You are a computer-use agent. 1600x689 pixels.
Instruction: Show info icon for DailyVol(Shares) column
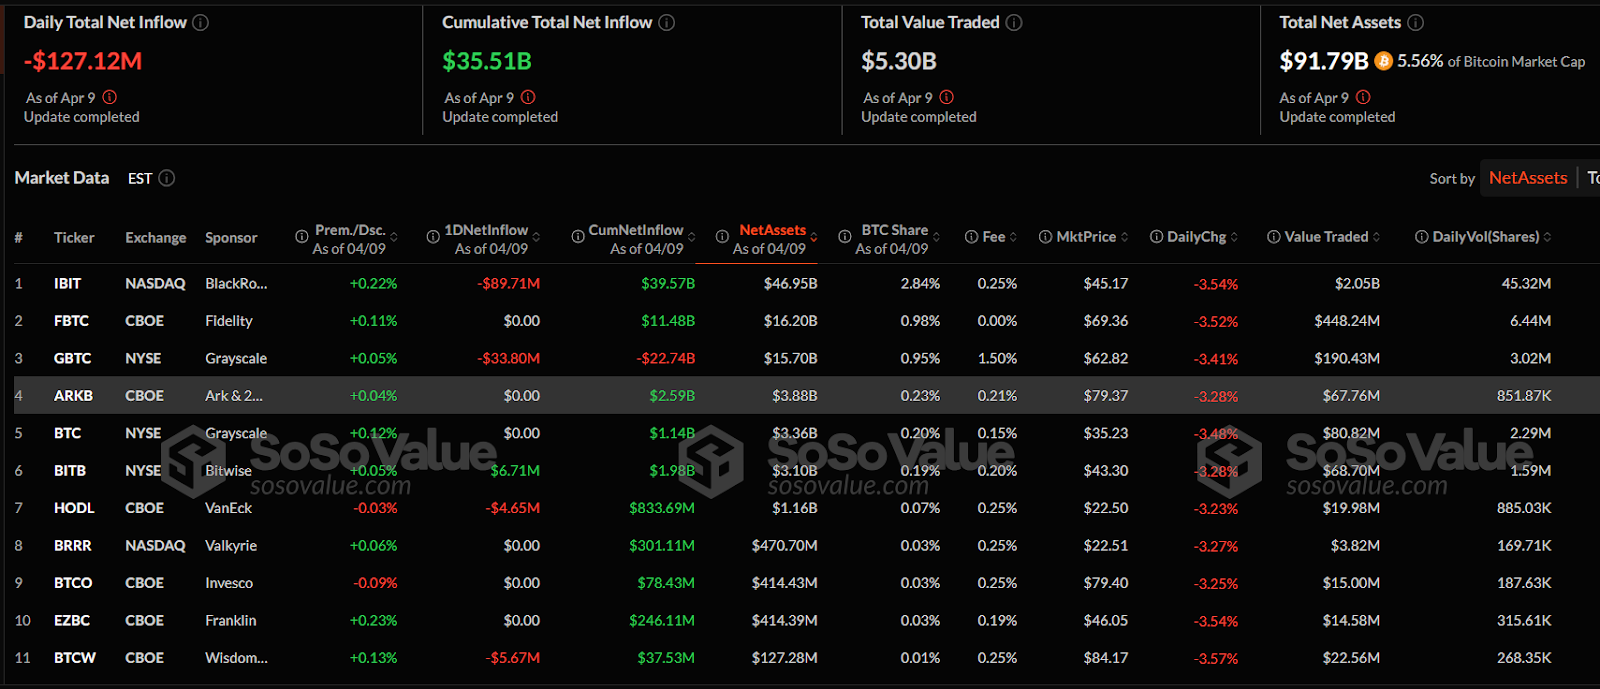point(1421,237)
